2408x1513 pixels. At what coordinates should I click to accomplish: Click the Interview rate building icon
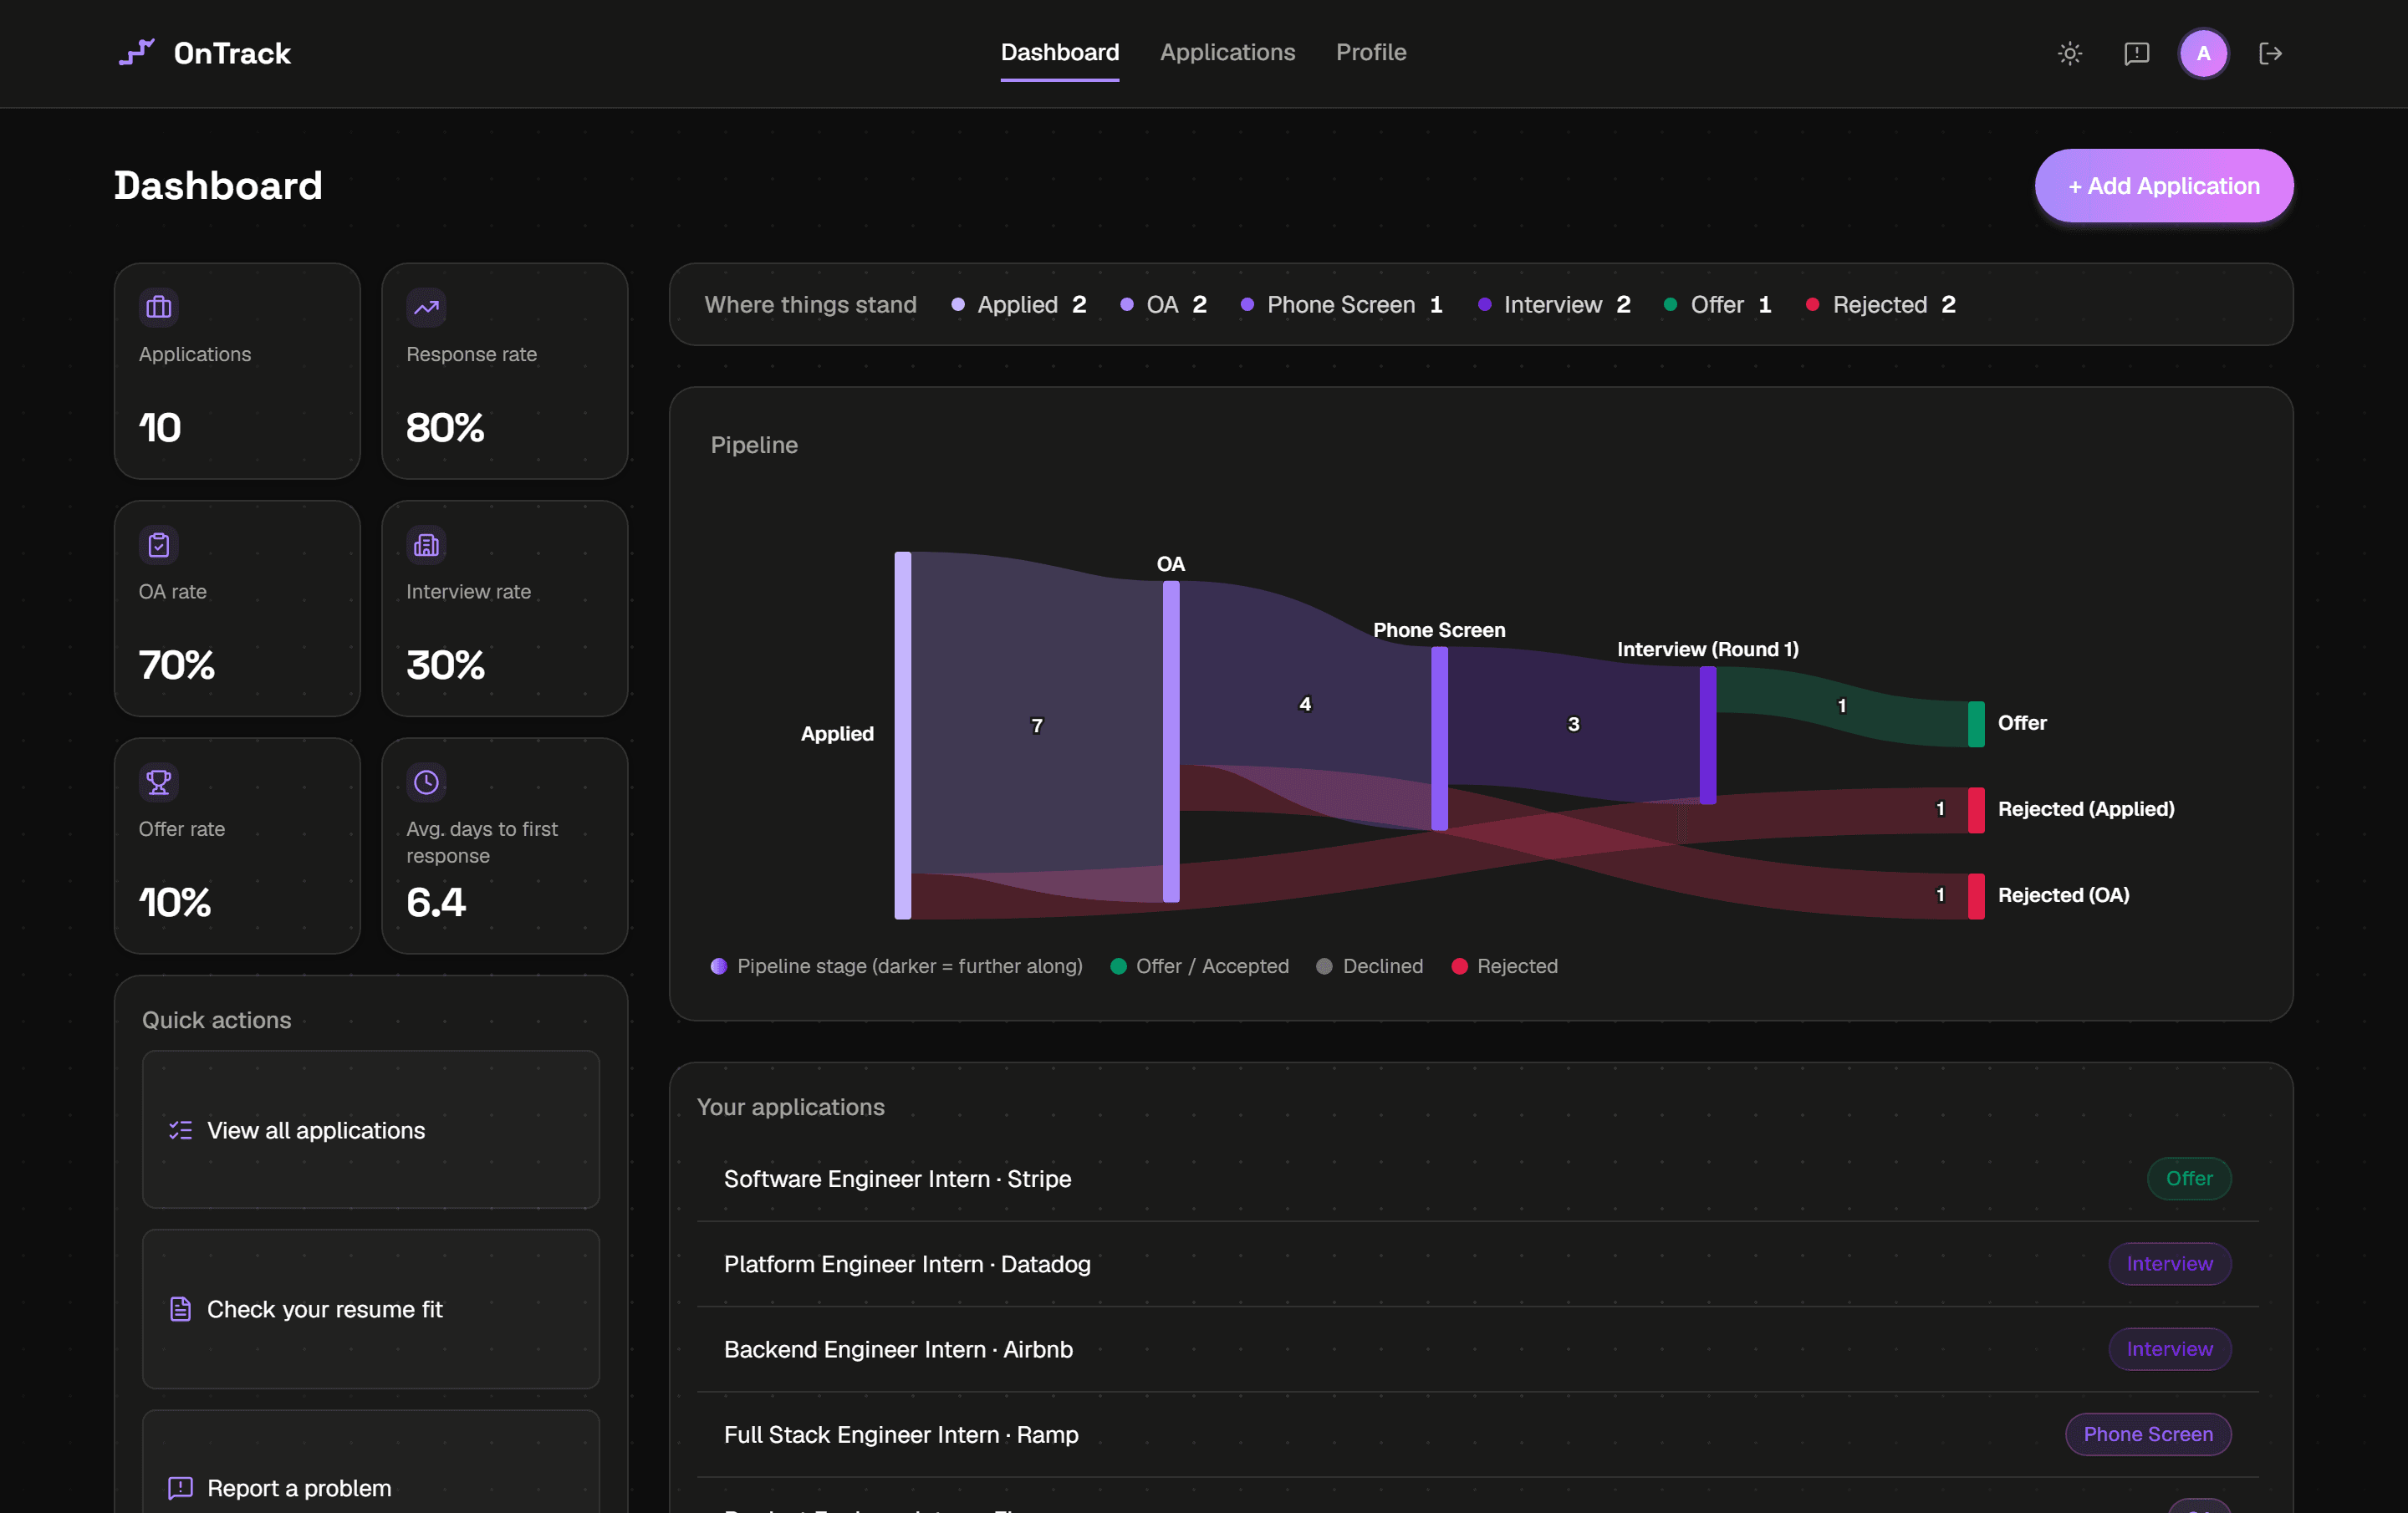(426, 545)
